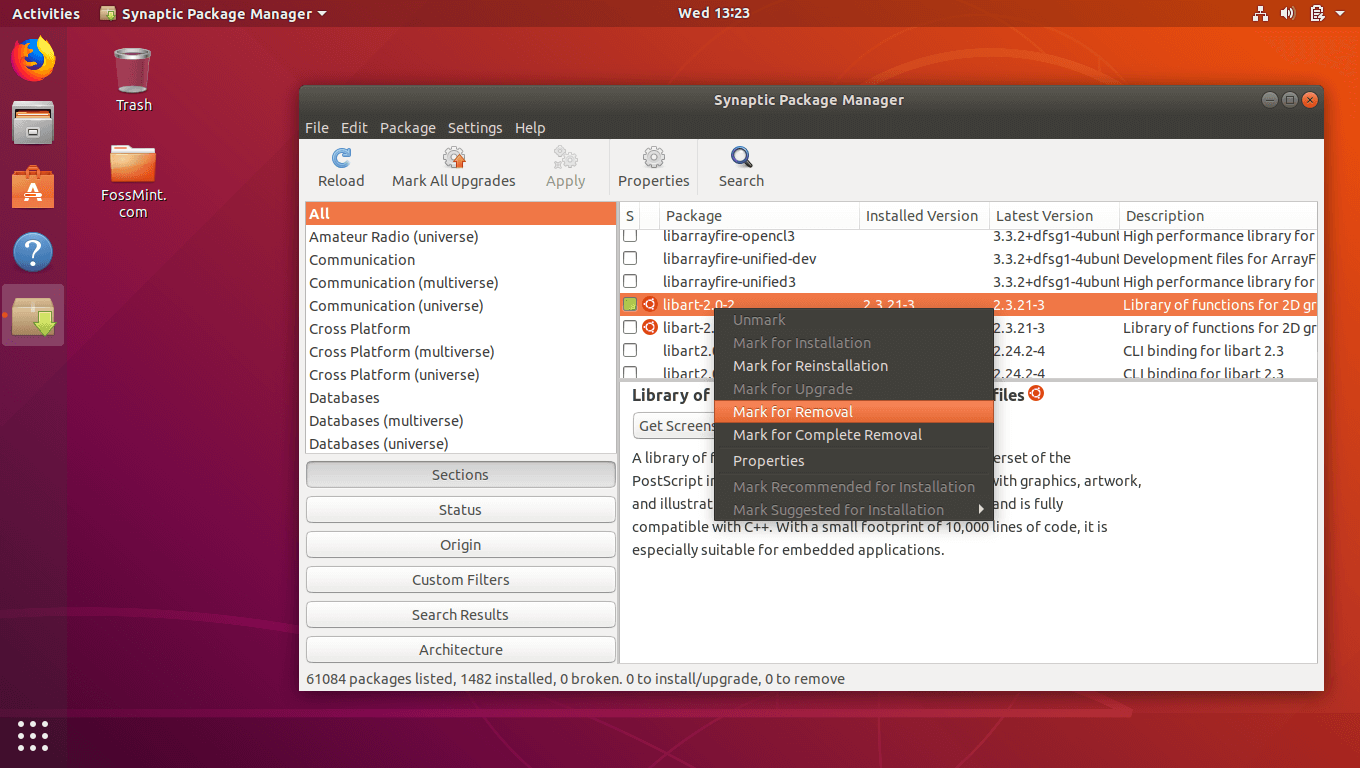Select Cross Platform (universe) section
Viewport: 1360px width, 768px height.
click(x=461, y=375)
